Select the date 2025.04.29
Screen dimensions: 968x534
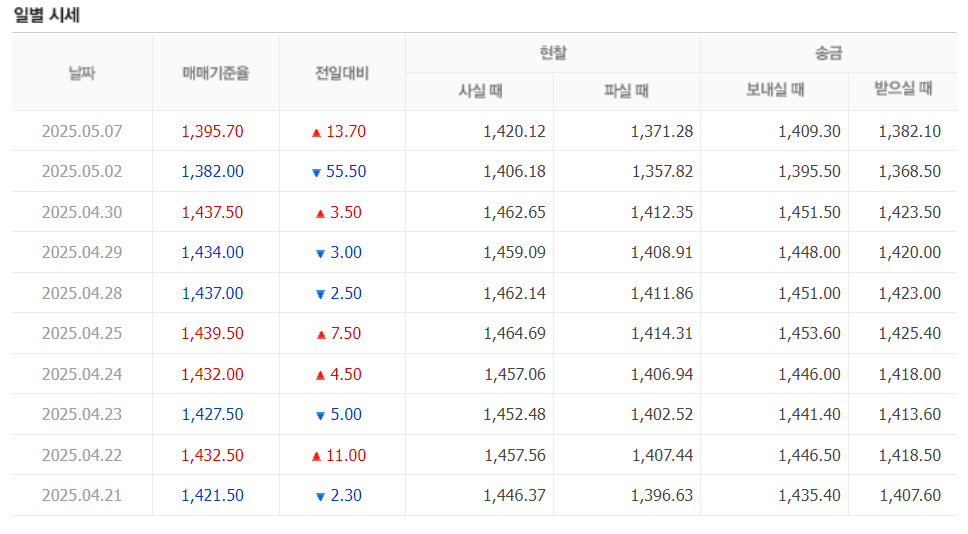click(82, 252)
